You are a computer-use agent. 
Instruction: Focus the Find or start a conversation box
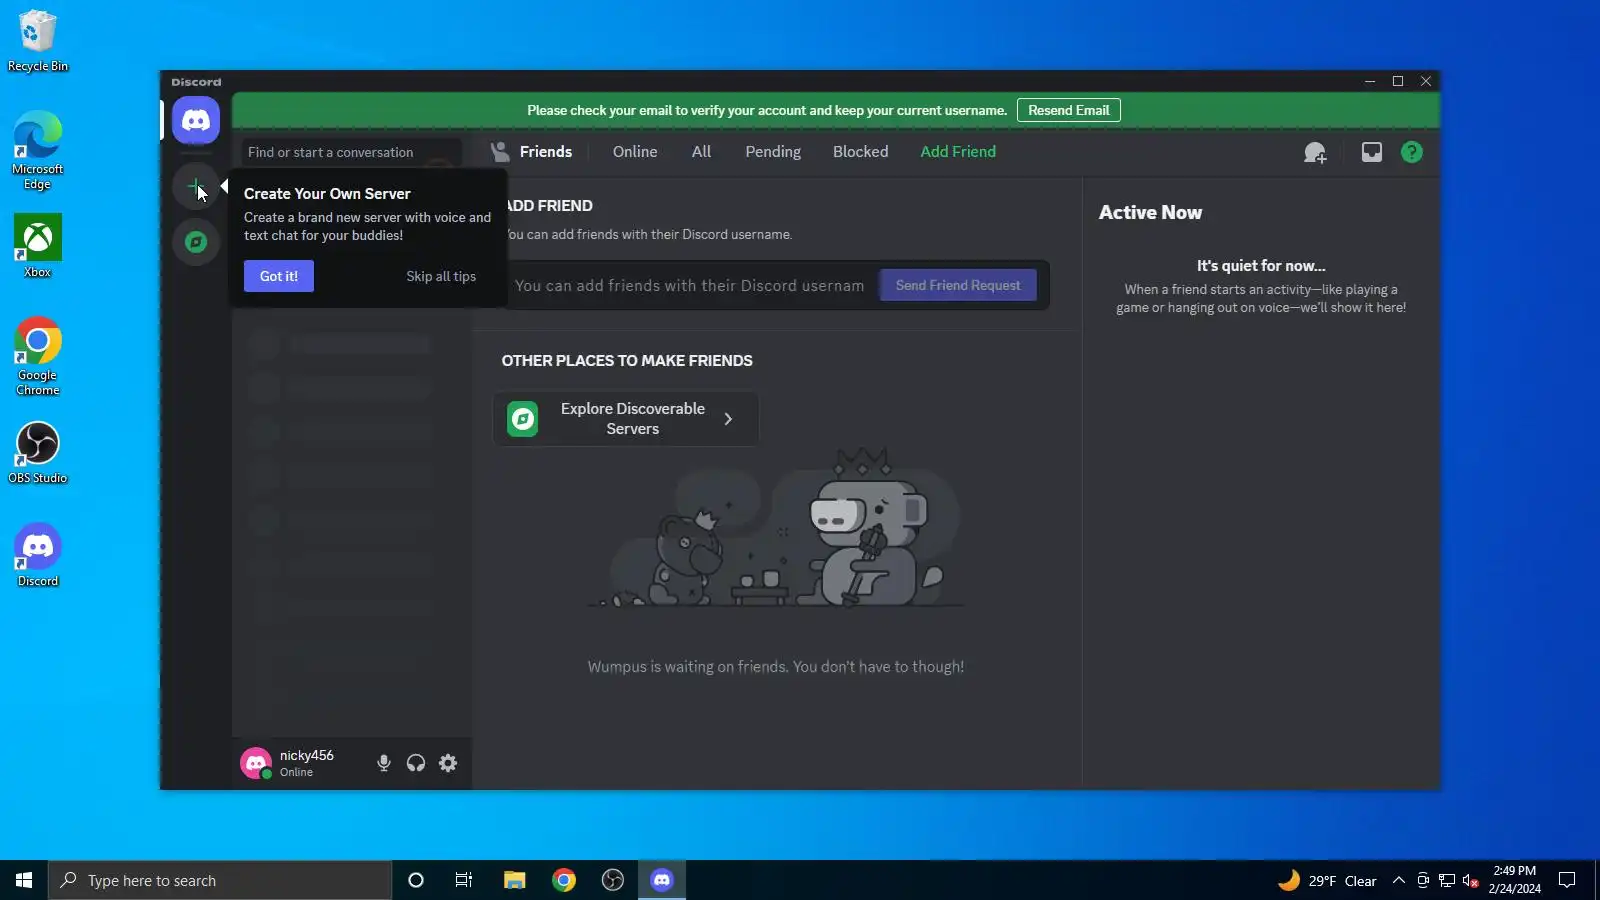(350, 152)
